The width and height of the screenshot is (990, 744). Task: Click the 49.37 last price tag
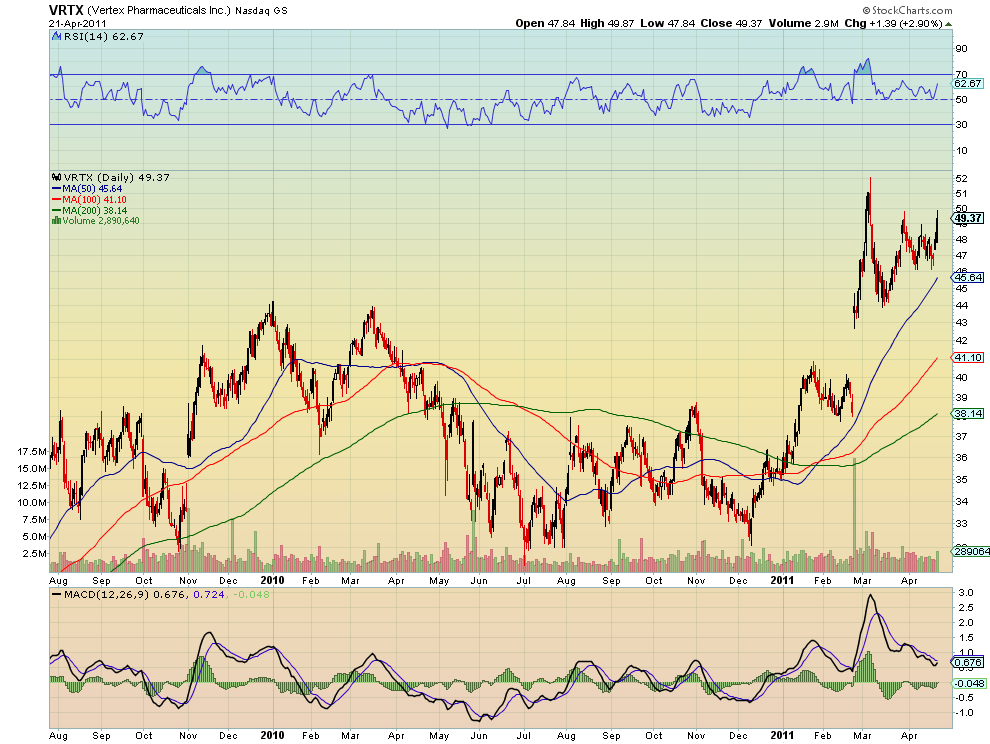[x=969, y=218]
